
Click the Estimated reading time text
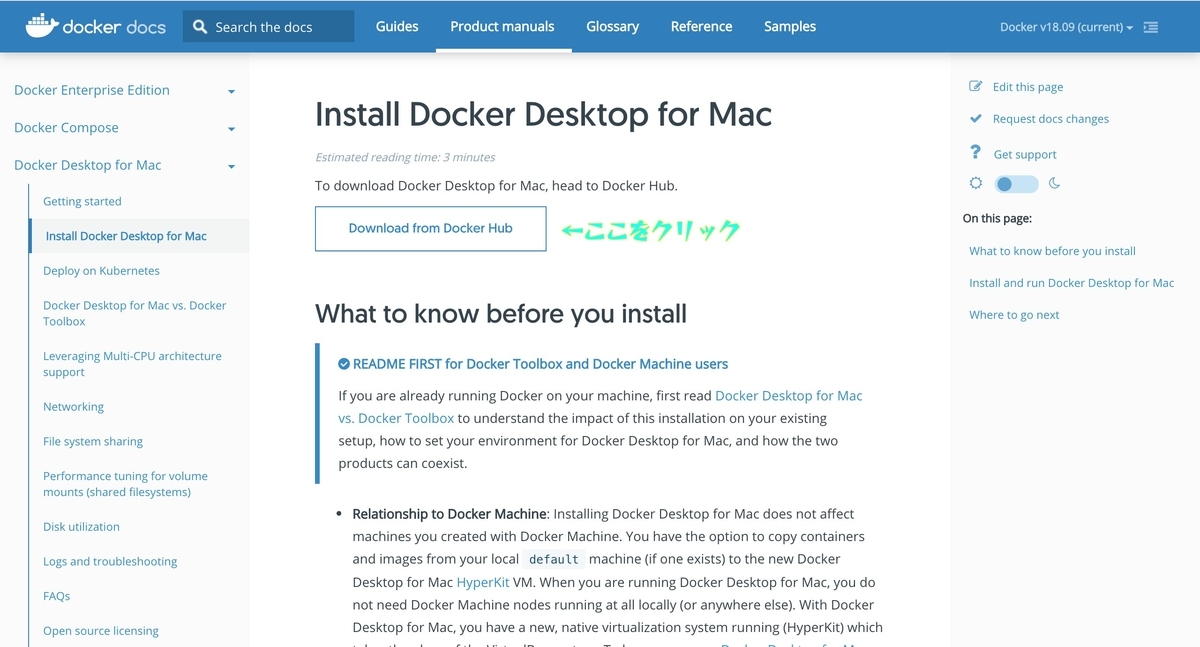pos(405,157)
